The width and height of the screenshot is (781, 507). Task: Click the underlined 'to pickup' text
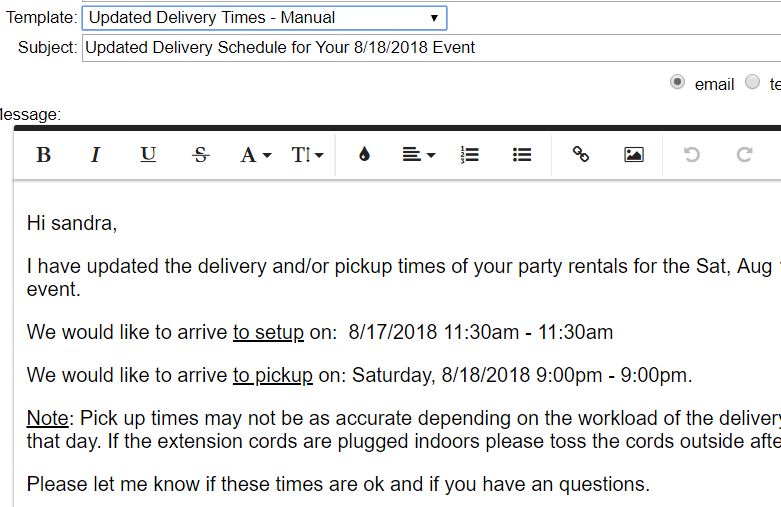click(x=273, y=376)
